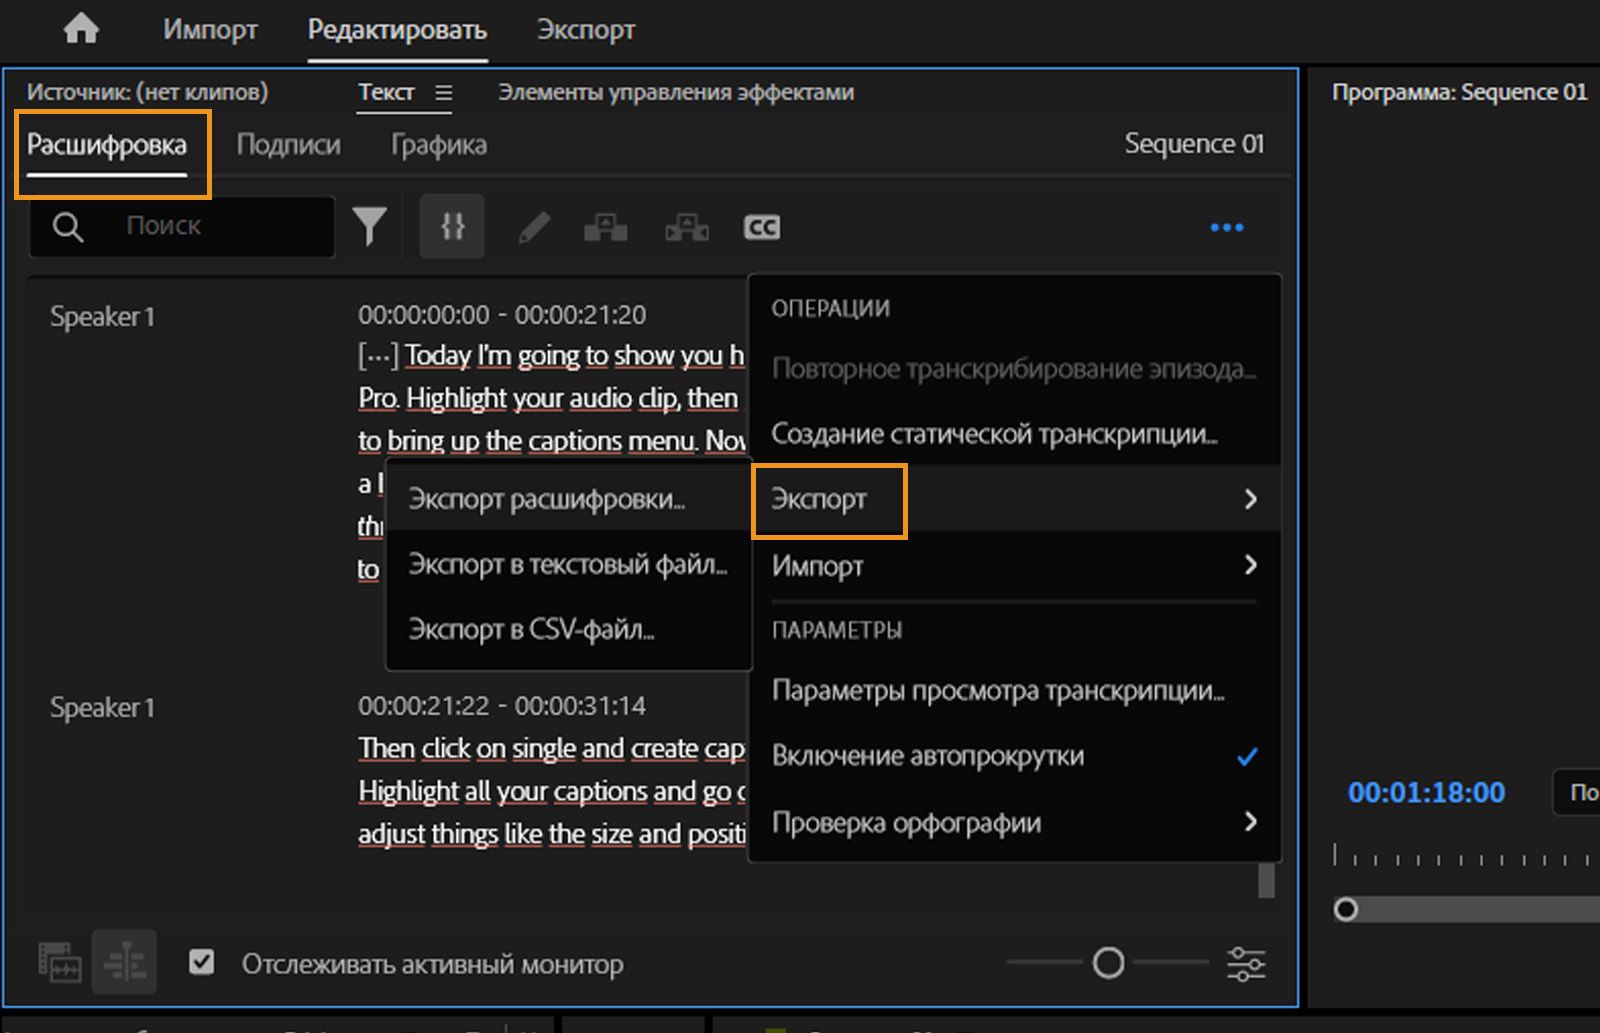
Task: Click transcript line "Pro. Highlight your audio clip"
Action: click(x=549, y=398)
